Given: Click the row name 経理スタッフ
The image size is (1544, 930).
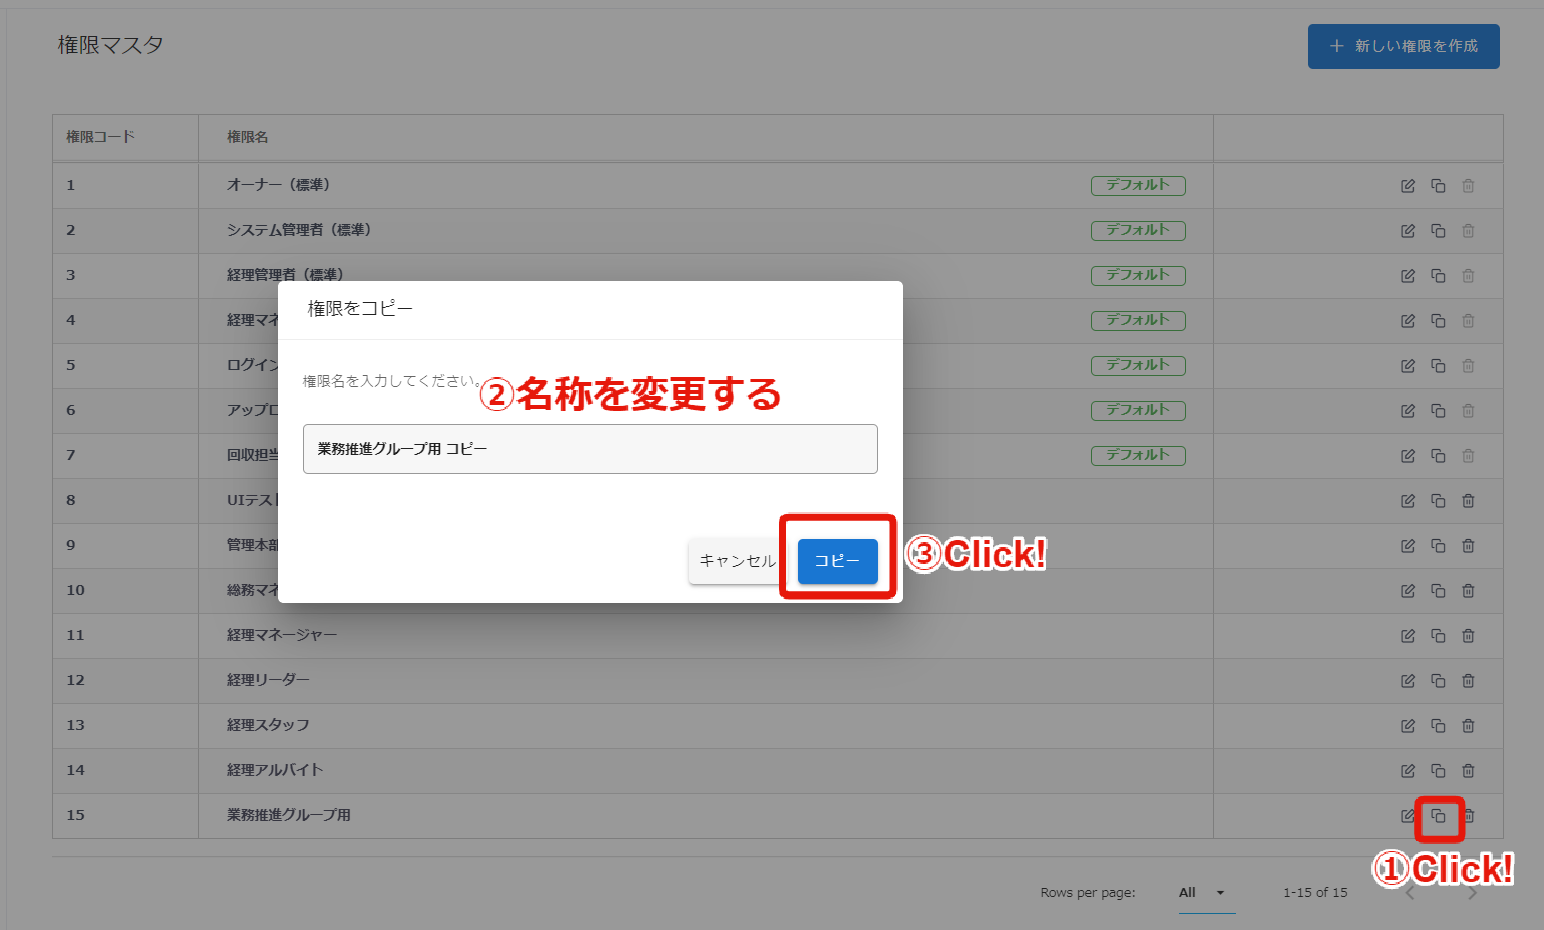Looking at the screenshot, I should tap(268, 725).
